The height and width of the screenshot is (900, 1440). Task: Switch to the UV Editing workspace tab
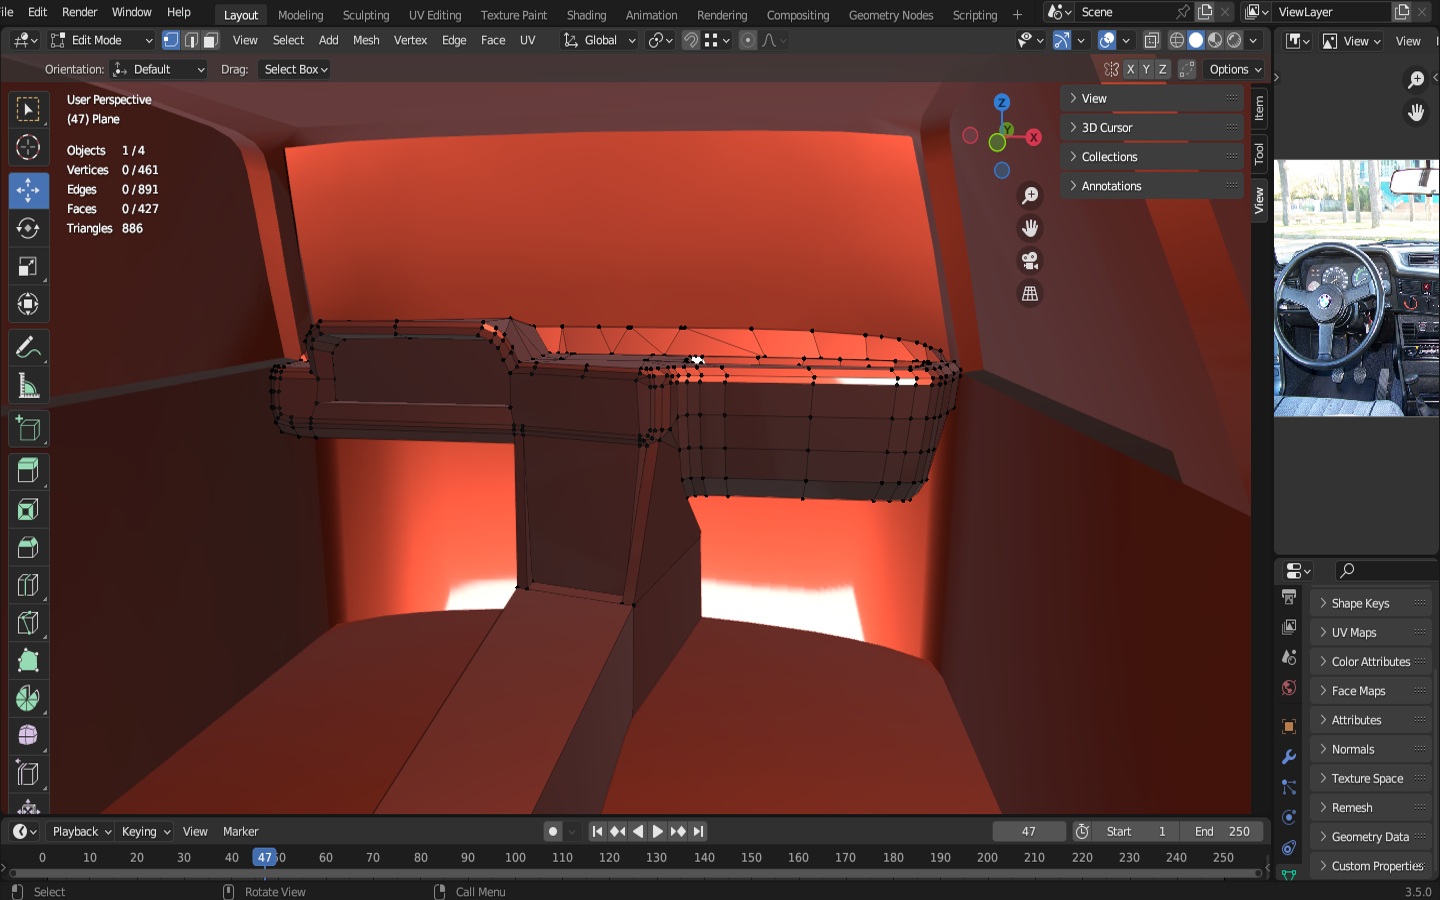tap(435, 15)
